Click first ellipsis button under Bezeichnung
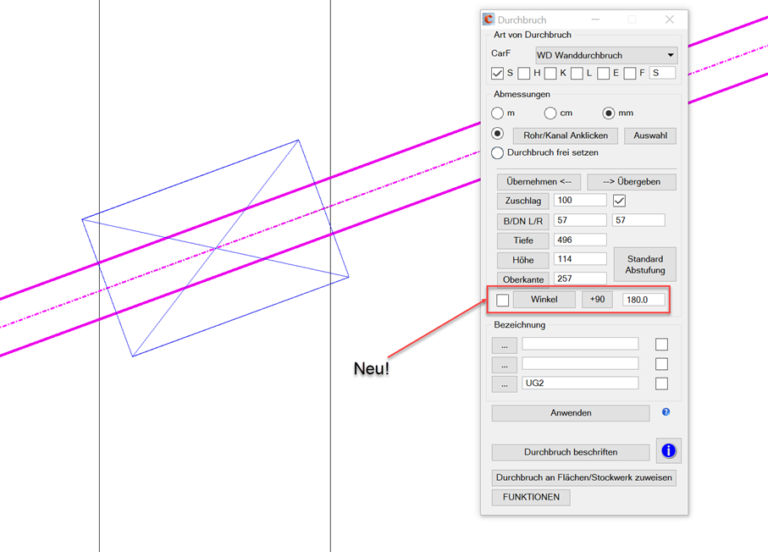The image size is (768, 552). click(504, 345)
